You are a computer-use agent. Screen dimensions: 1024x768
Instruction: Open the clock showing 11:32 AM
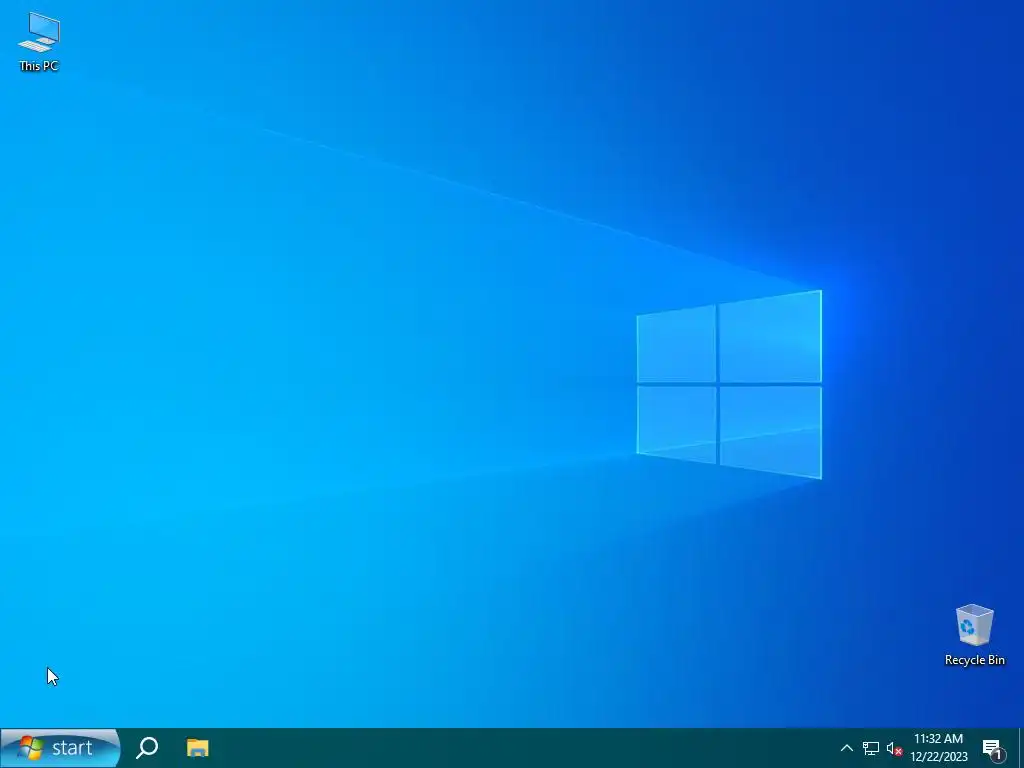click(x=938, y=748)
